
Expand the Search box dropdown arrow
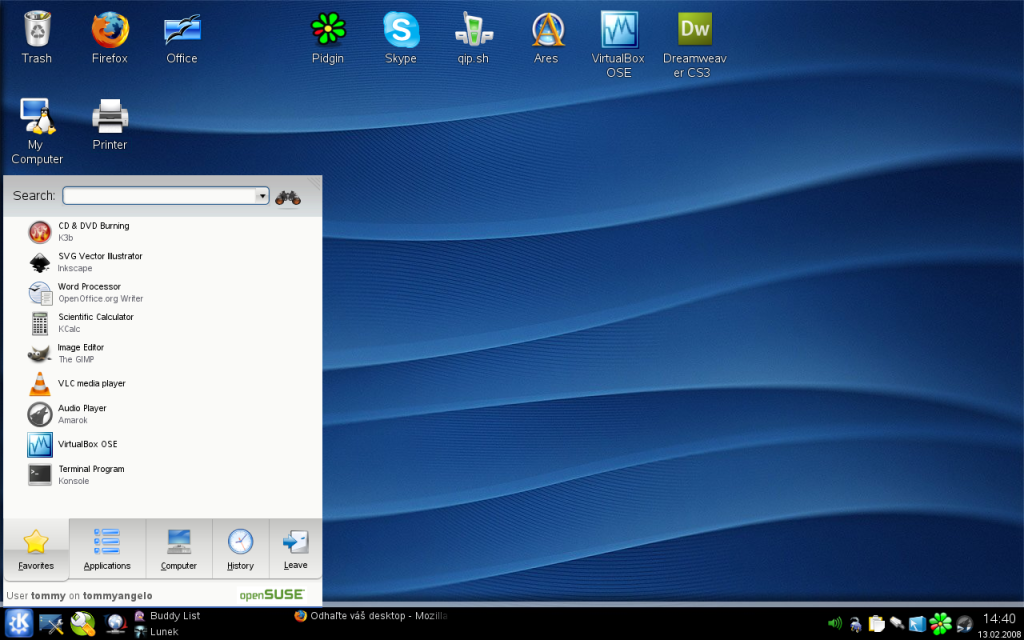pyautogui.click(x=262, y=195)
